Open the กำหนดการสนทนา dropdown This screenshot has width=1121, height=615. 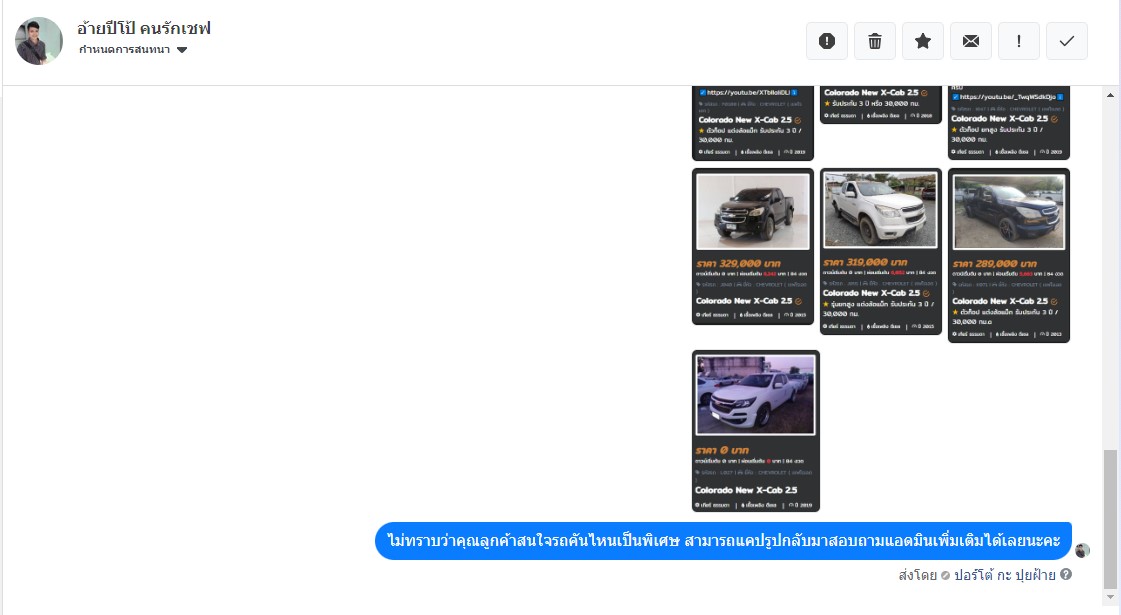pos(133,49)
